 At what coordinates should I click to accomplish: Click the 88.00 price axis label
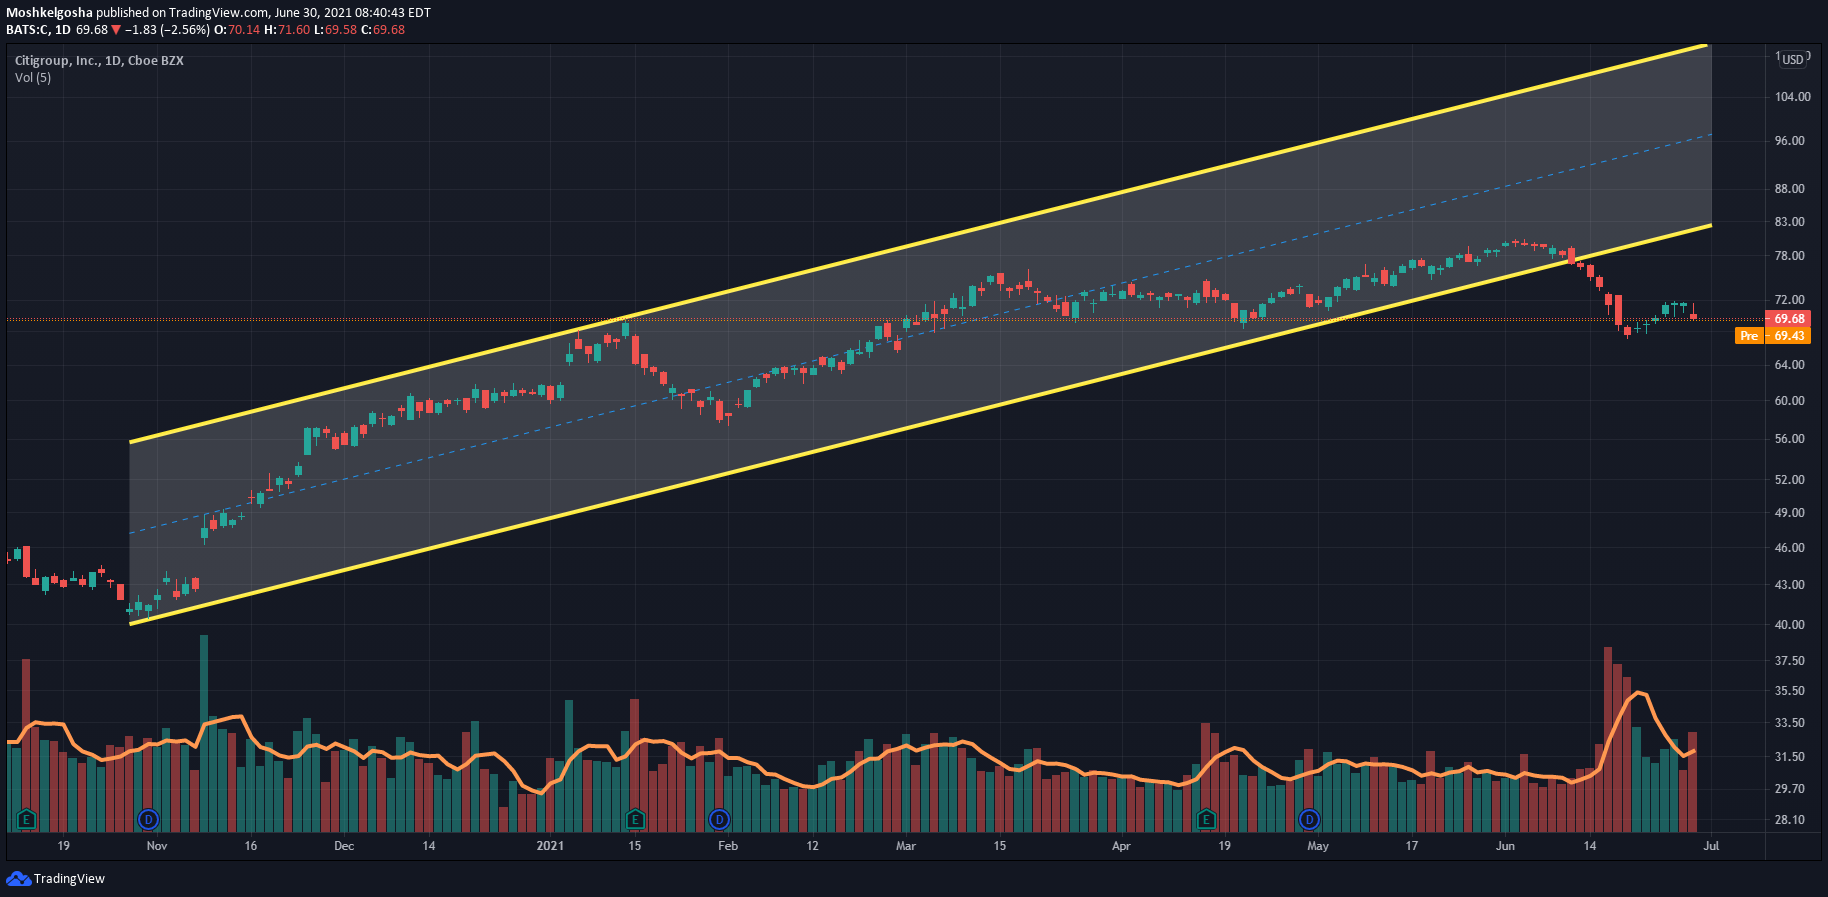tap(1789, 189)
